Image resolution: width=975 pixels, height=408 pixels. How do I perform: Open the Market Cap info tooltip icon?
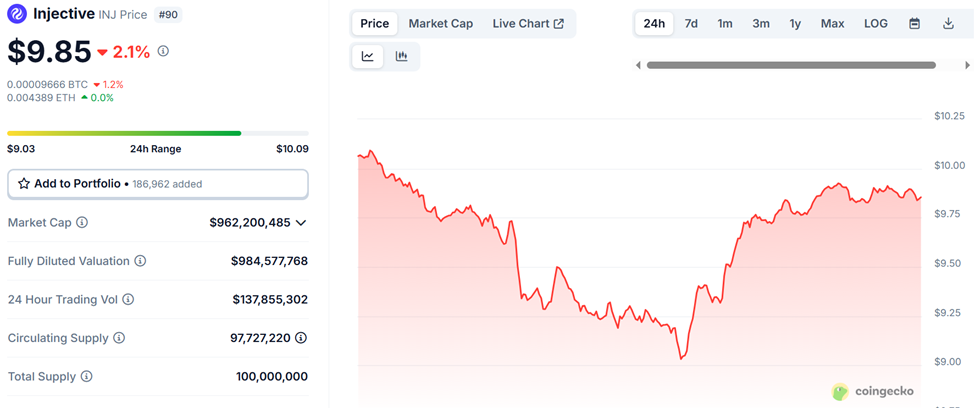click(x=82, y=222)
